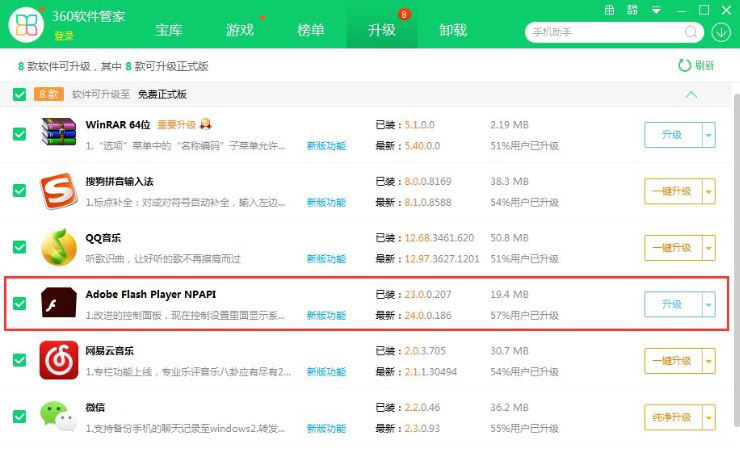The image size is (740, 451).
Task: Open dropdown arrow beside Adobe Flash 升级 button
Action: click(709, 304)
